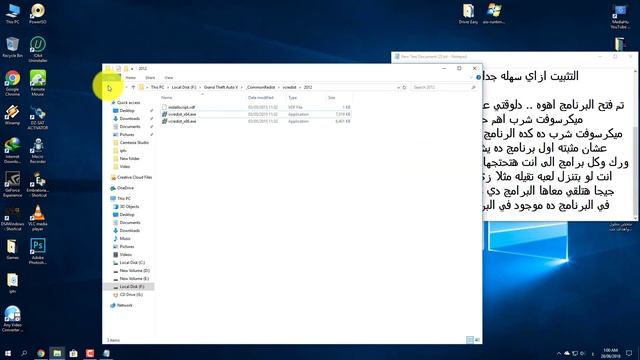Open Camtasia recorder taskbar icon
The width and height of the screenshot is (640, 360).
coord(90,353)
